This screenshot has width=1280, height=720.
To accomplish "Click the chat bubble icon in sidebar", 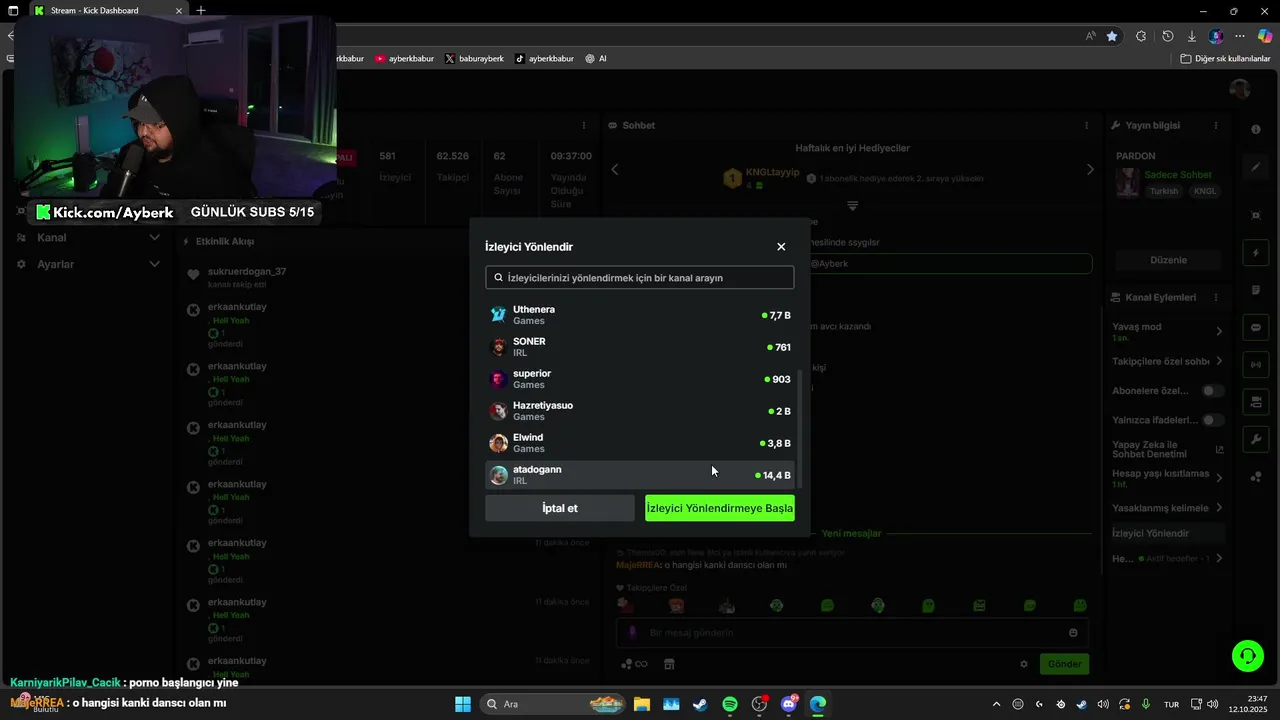I will coord(1256,327).
